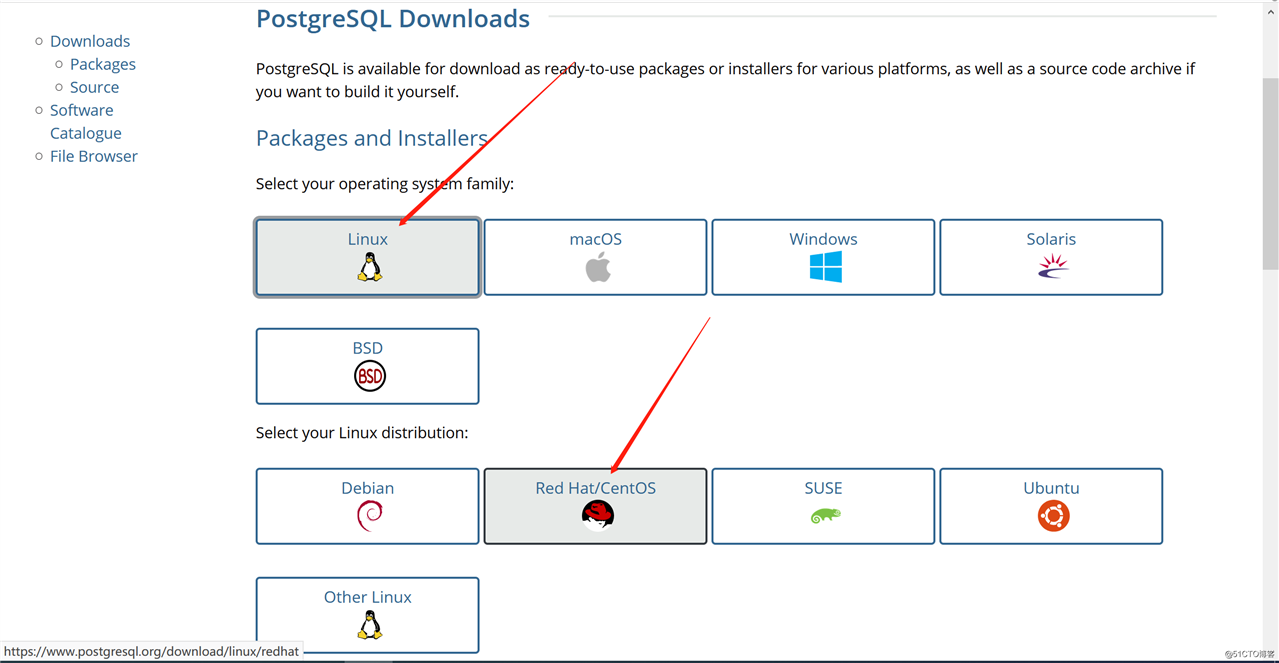Screen dimensions: 1279x663
Task: Select the Linux label text
Action: 368,239
